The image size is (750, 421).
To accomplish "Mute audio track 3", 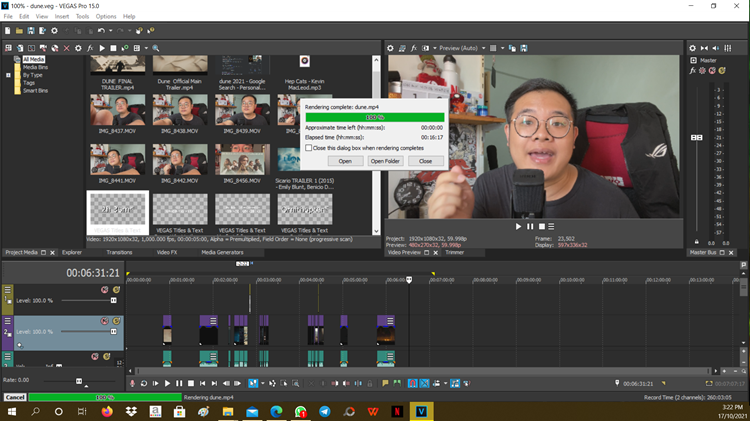I will [x=95, y=356].
